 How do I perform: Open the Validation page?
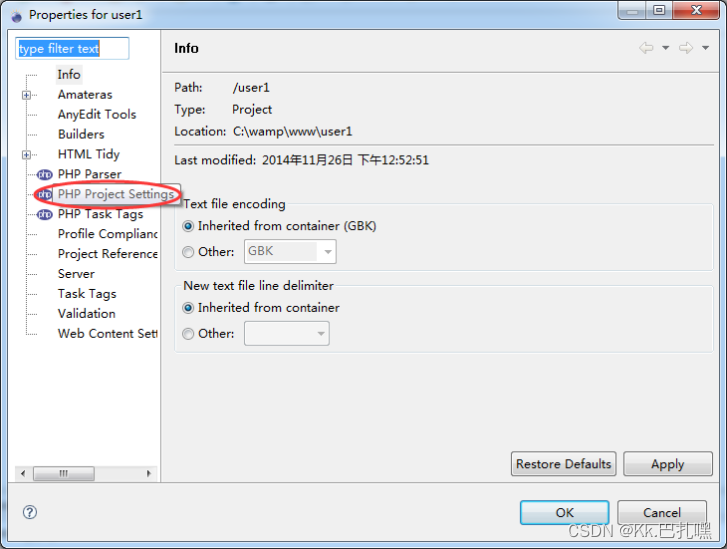[87, 314]
